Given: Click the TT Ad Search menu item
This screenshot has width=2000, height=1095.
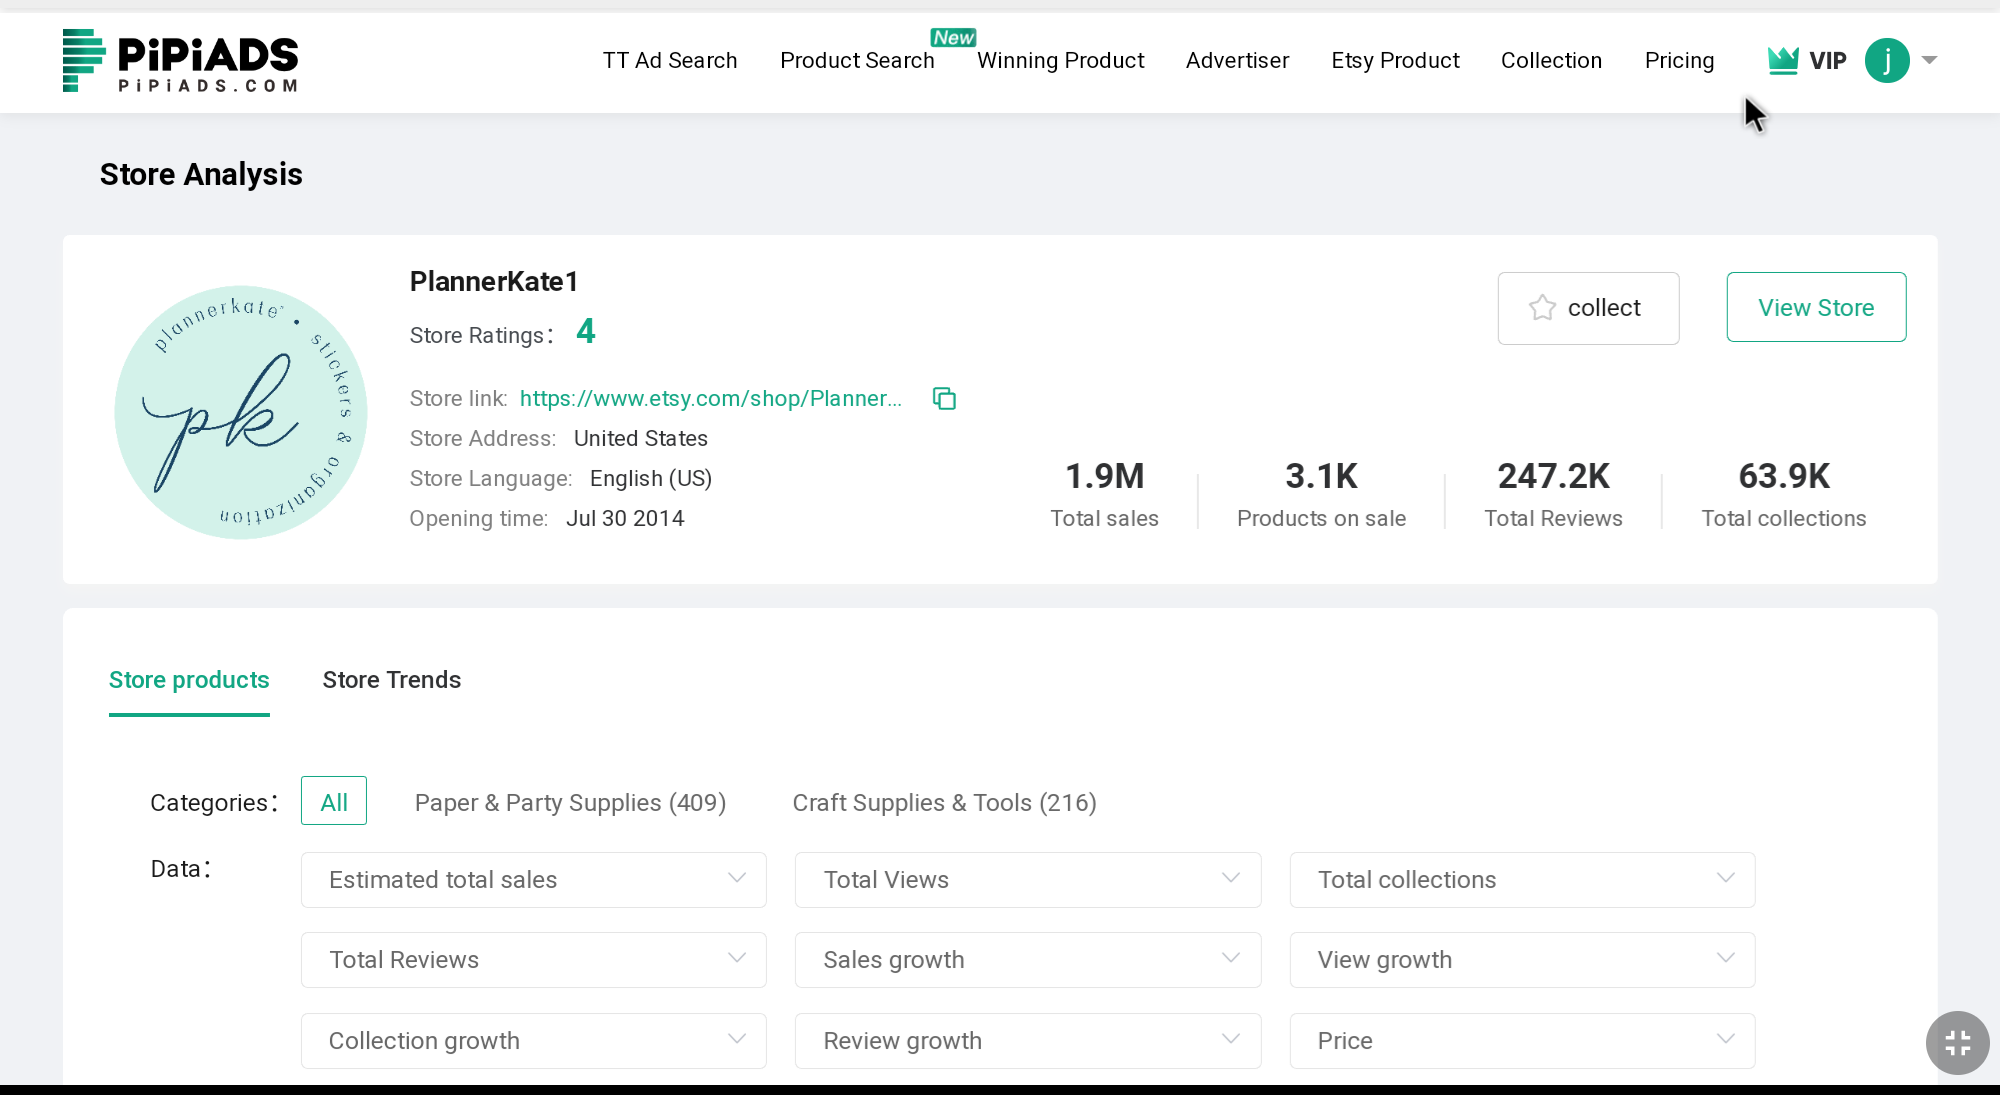Looking at the screenshot, I should point(670,61).
